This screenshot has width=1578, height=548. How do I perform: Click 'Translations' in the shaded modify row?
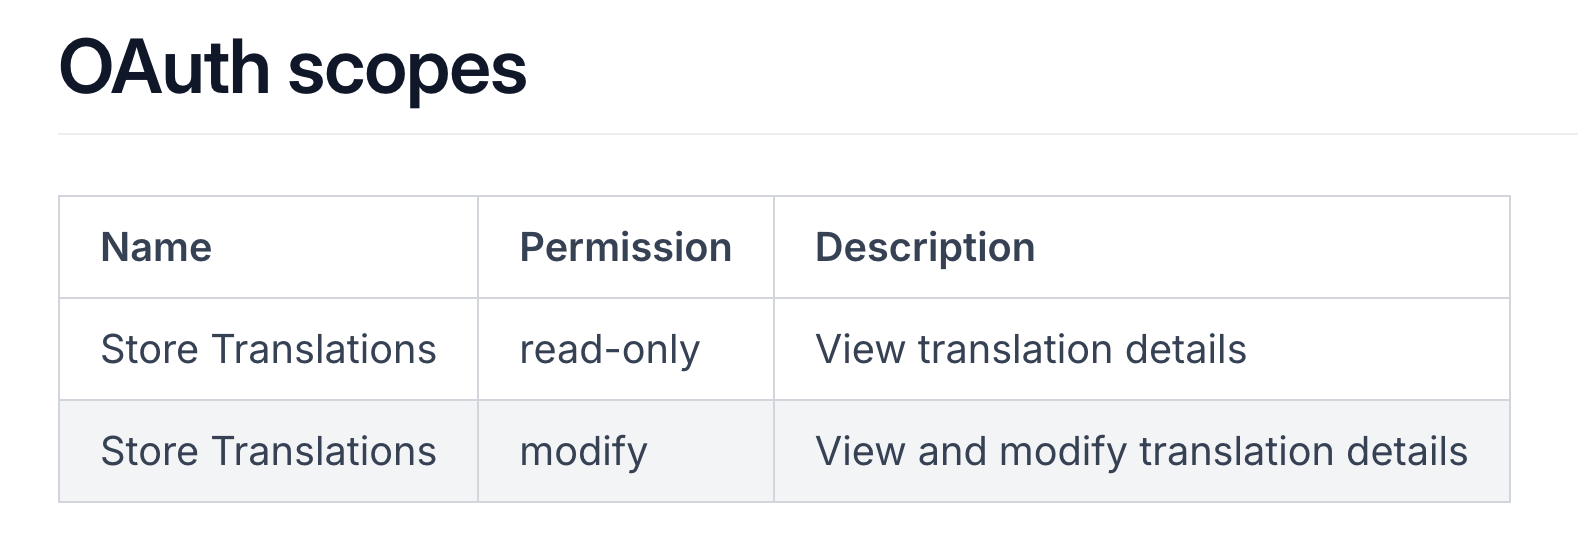pyautogui.click(x=324, y=452)
